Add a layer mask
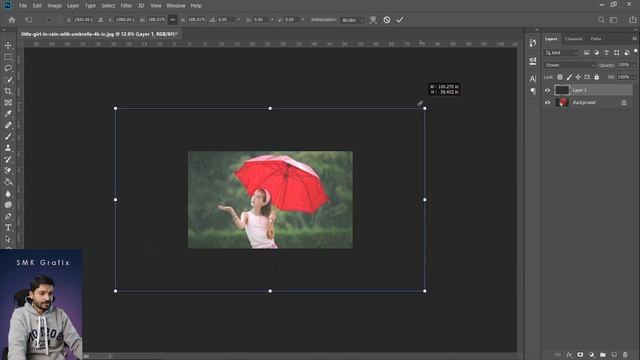 [x=580, y=355]
